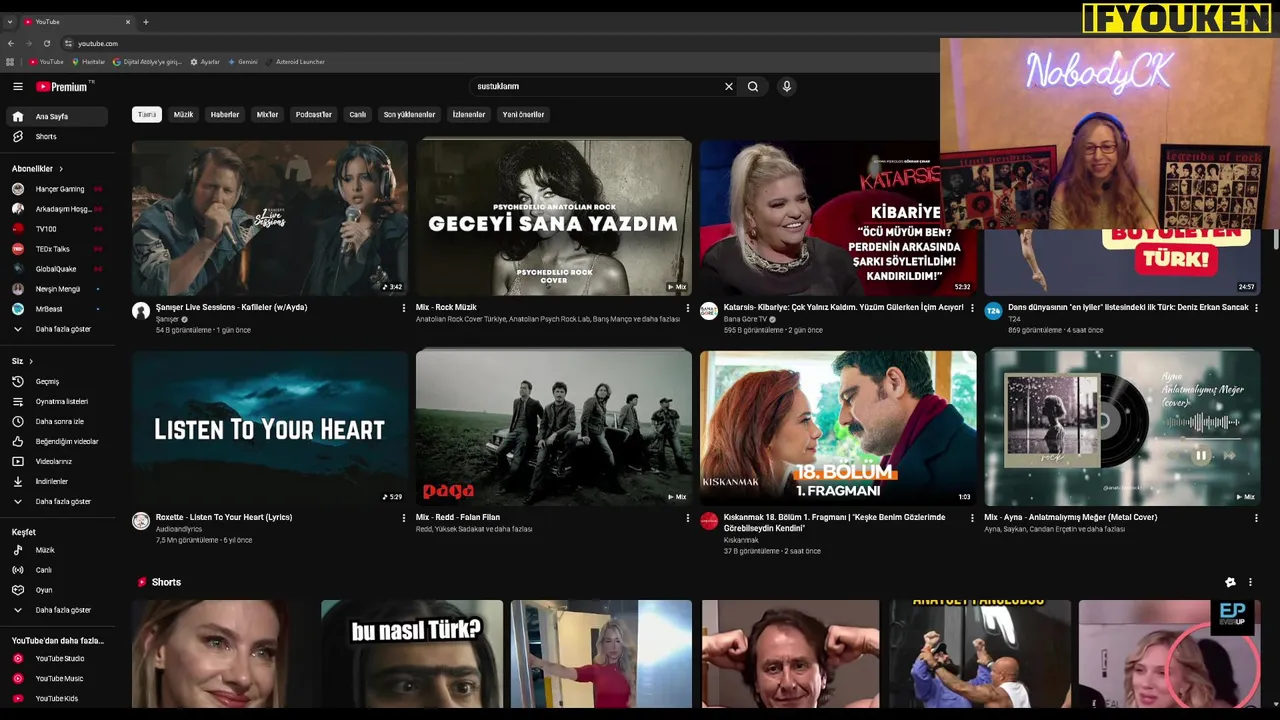The image size is (1280, 720).
Task: Open Mix - Rock Müzik options menu
Action: tap(687, 308)
